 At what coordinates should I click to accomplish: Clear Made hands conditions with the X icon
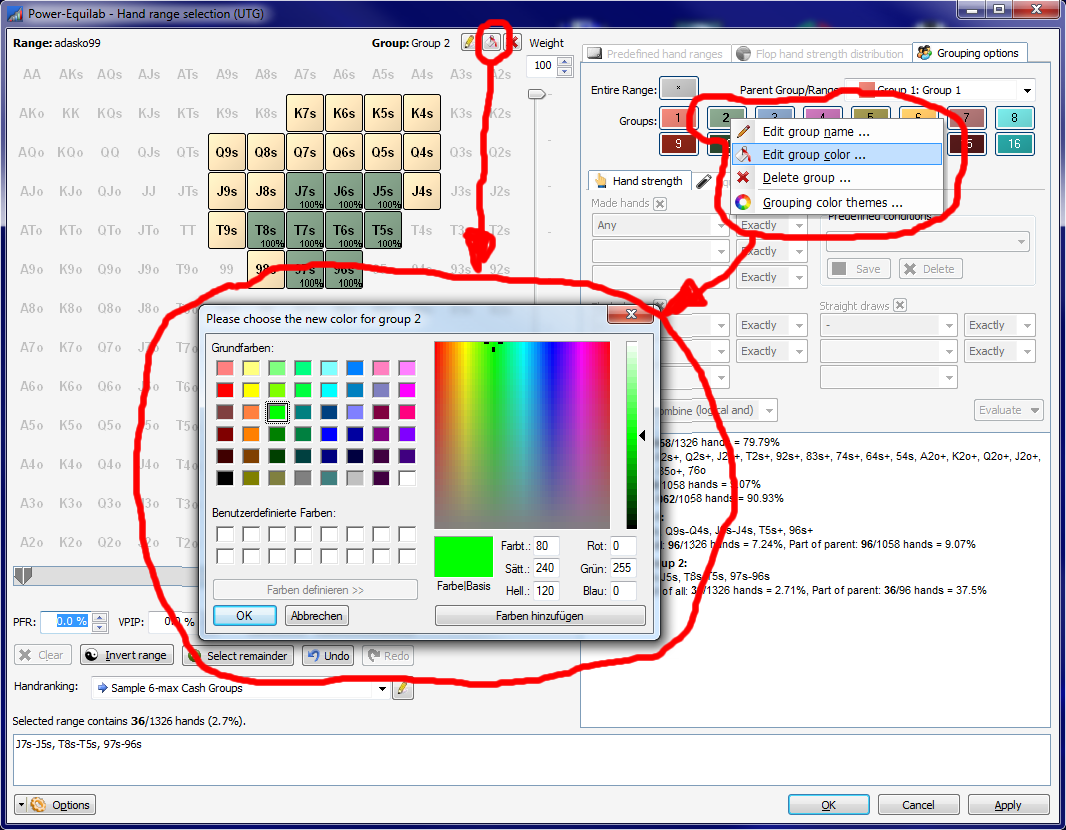(660, 203)
